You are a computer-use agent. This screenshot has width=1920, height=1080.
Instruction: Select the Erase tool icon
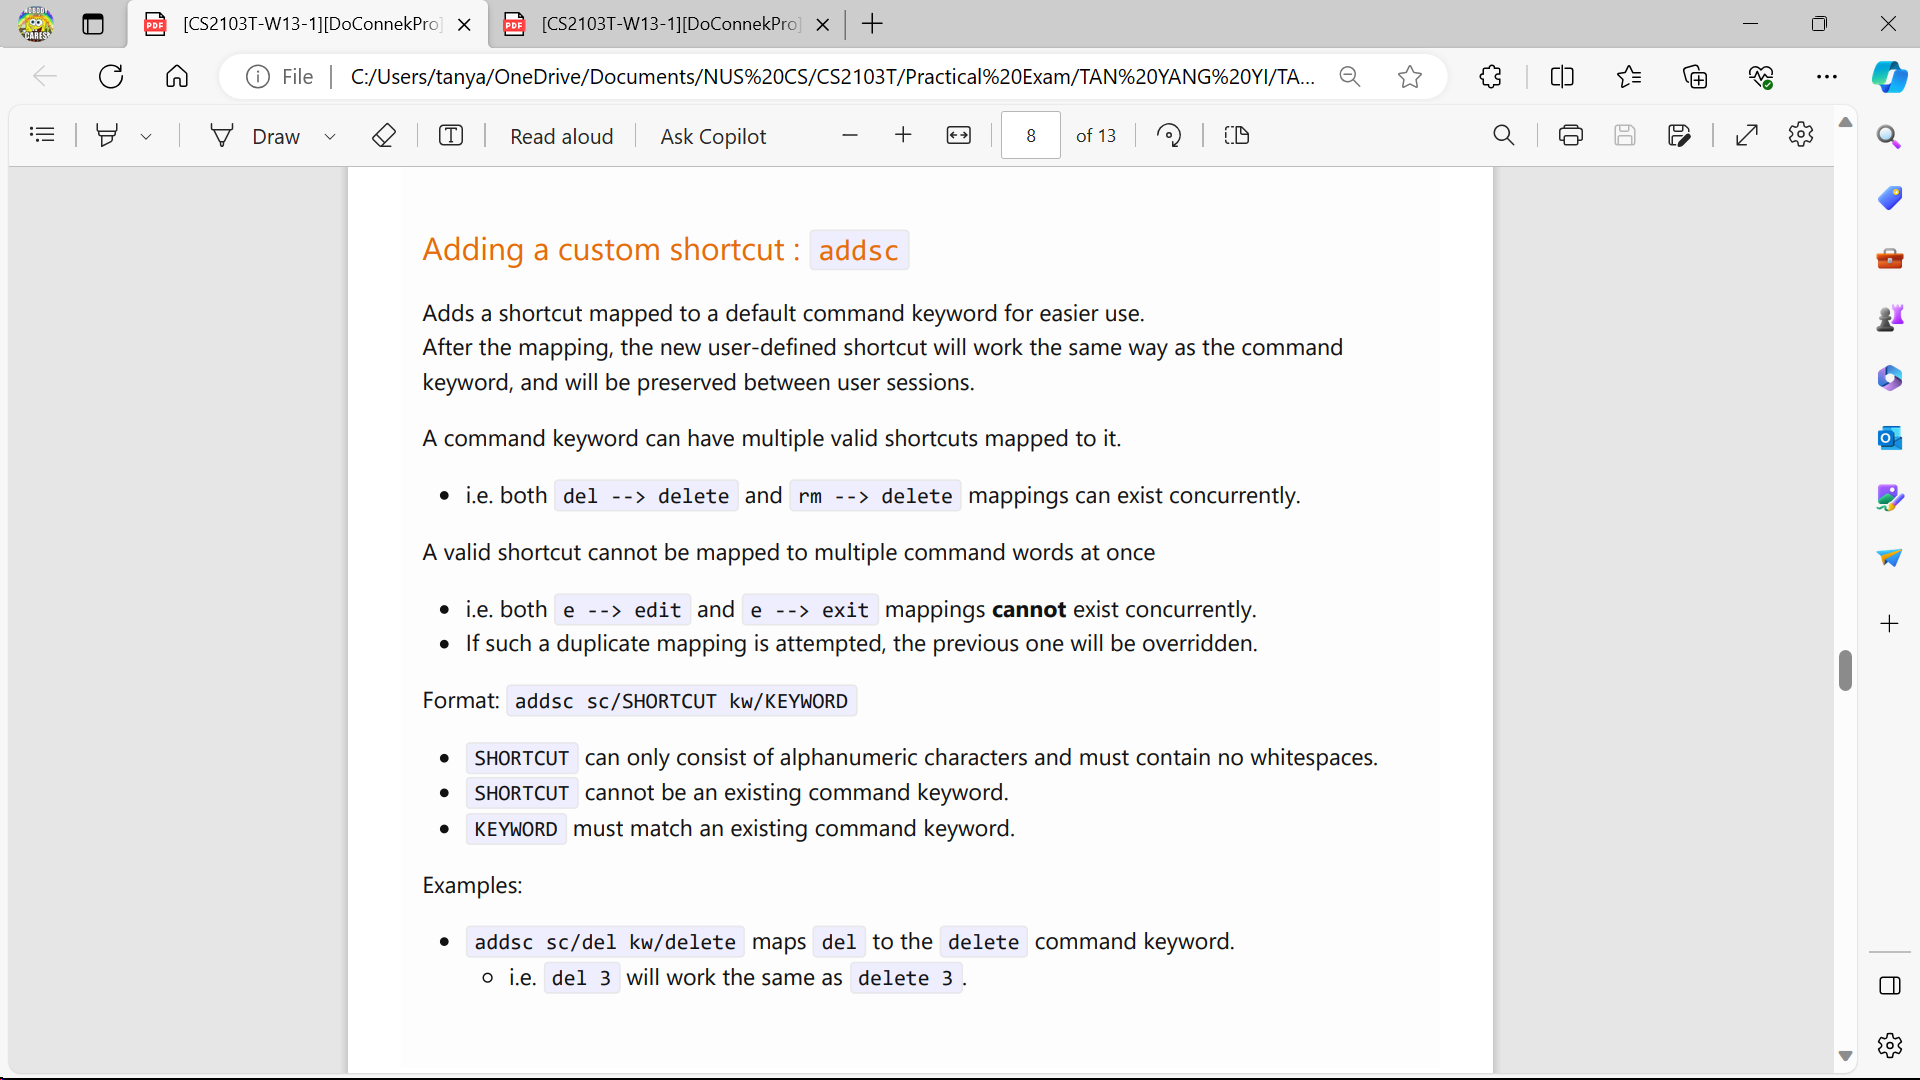(x=384, y=135)
